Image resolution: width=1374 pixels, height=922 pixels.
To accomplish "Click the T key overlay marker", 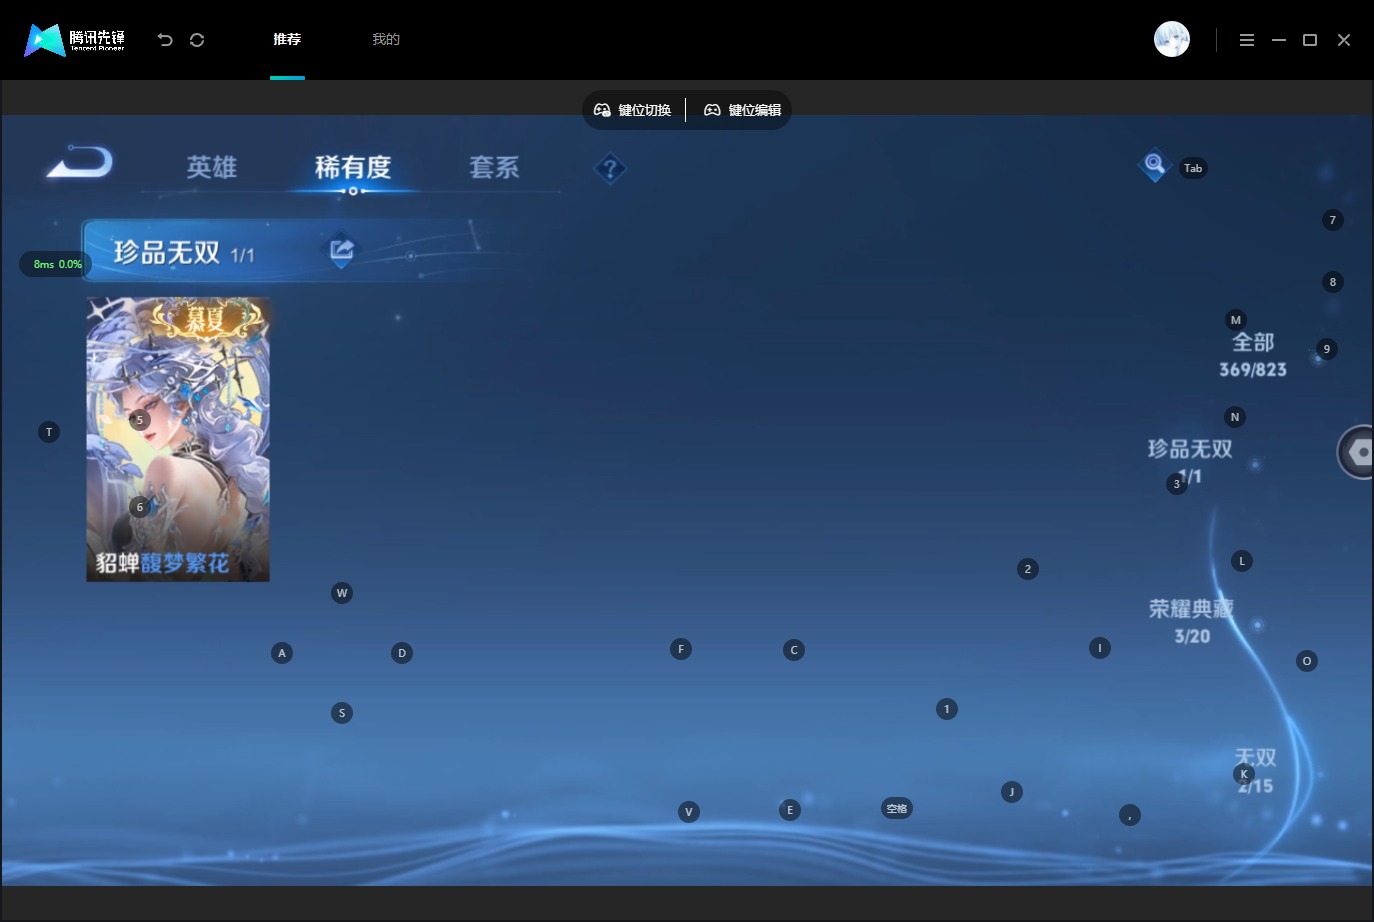I will 49,432.
